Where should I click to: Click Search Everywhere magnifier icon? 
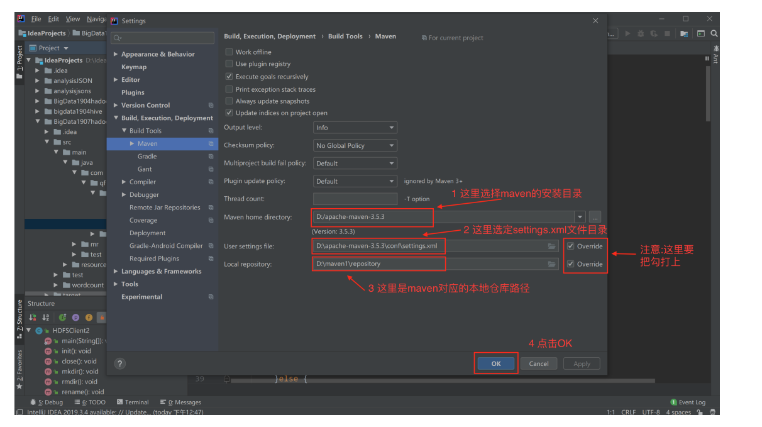tap(714, 34)
